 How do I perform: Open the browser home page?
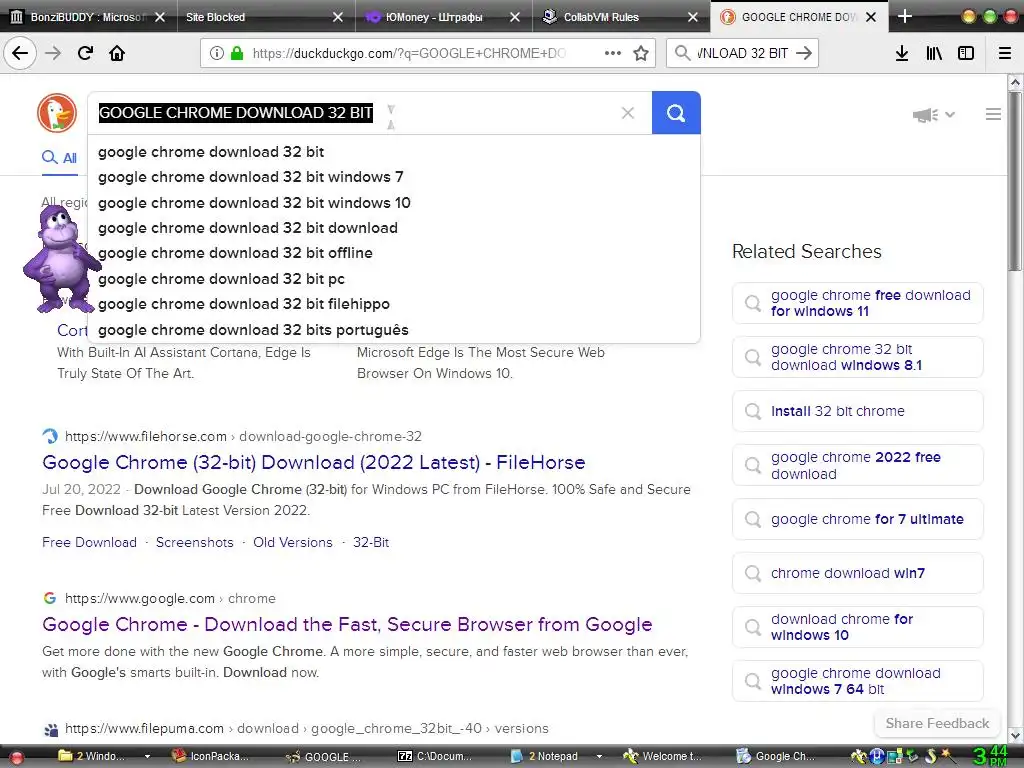coord(117,53)
